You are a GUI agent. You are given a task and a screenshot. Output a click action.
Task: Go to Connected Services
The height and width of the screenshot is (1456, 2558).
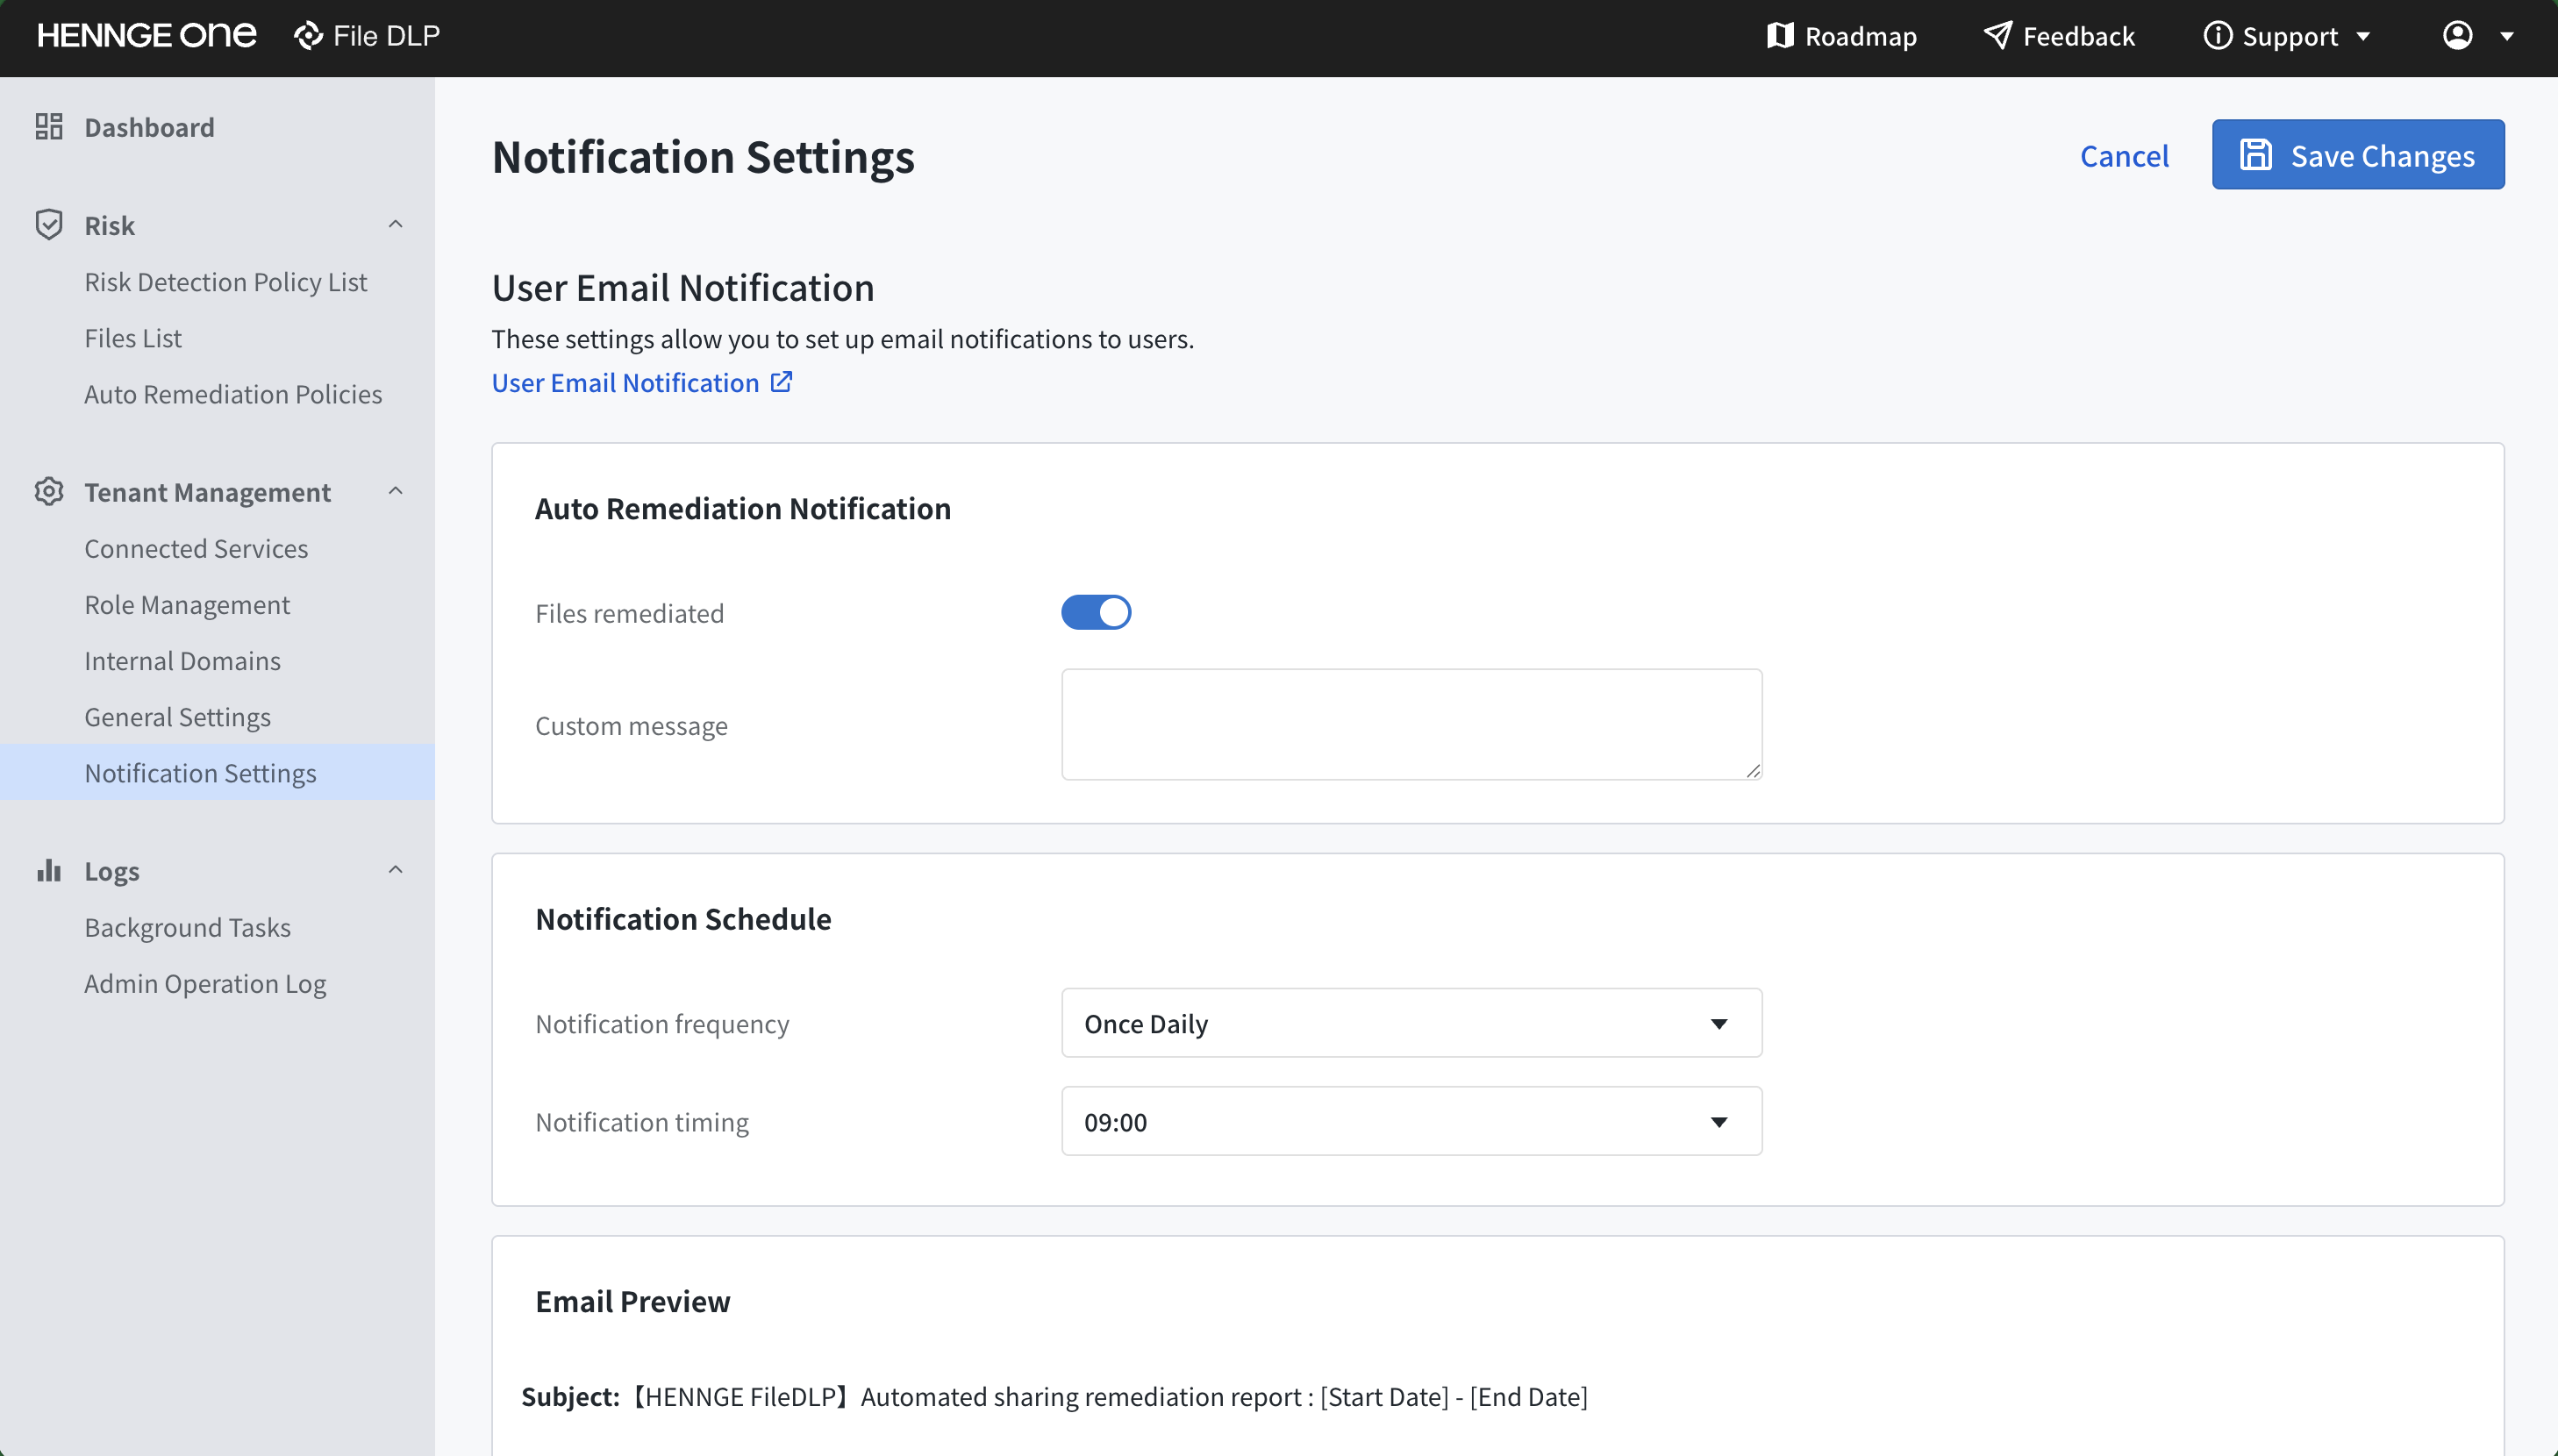196,548
